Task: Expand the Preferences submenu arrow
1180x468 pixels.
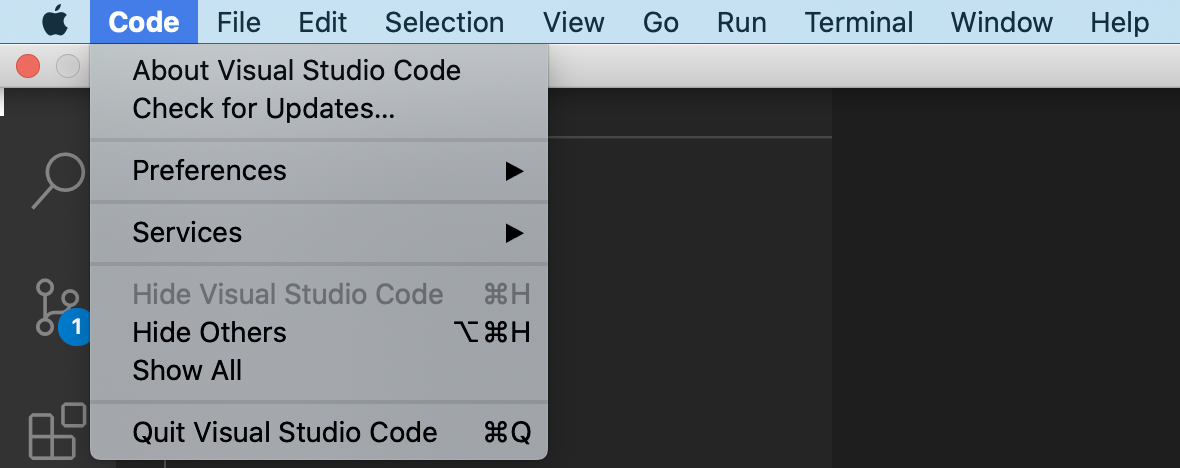Action: tap(514, 171)
